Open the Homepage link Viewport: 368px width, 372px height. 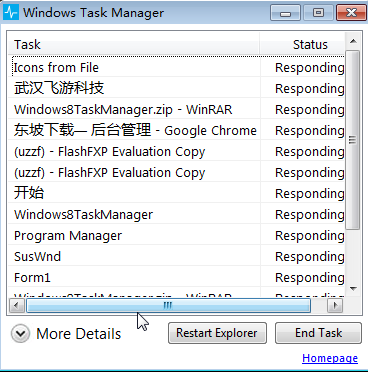pos(330,358)
